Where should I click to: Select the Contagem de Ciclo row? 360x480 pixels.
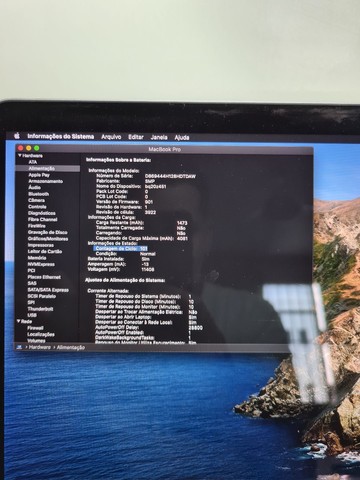click(120, 249)
